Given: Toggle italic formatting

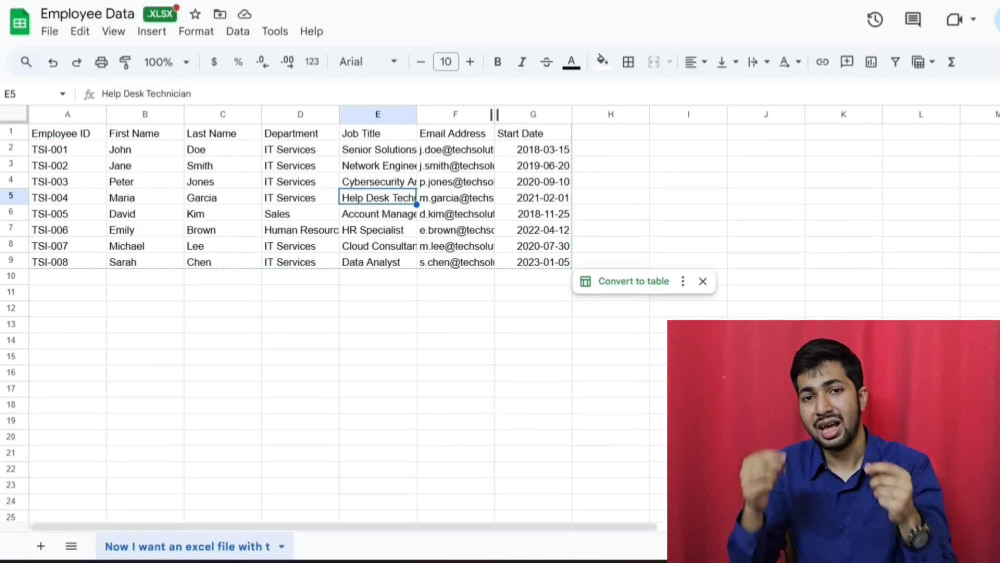Looking at the screenshot, I should point(522,62).
